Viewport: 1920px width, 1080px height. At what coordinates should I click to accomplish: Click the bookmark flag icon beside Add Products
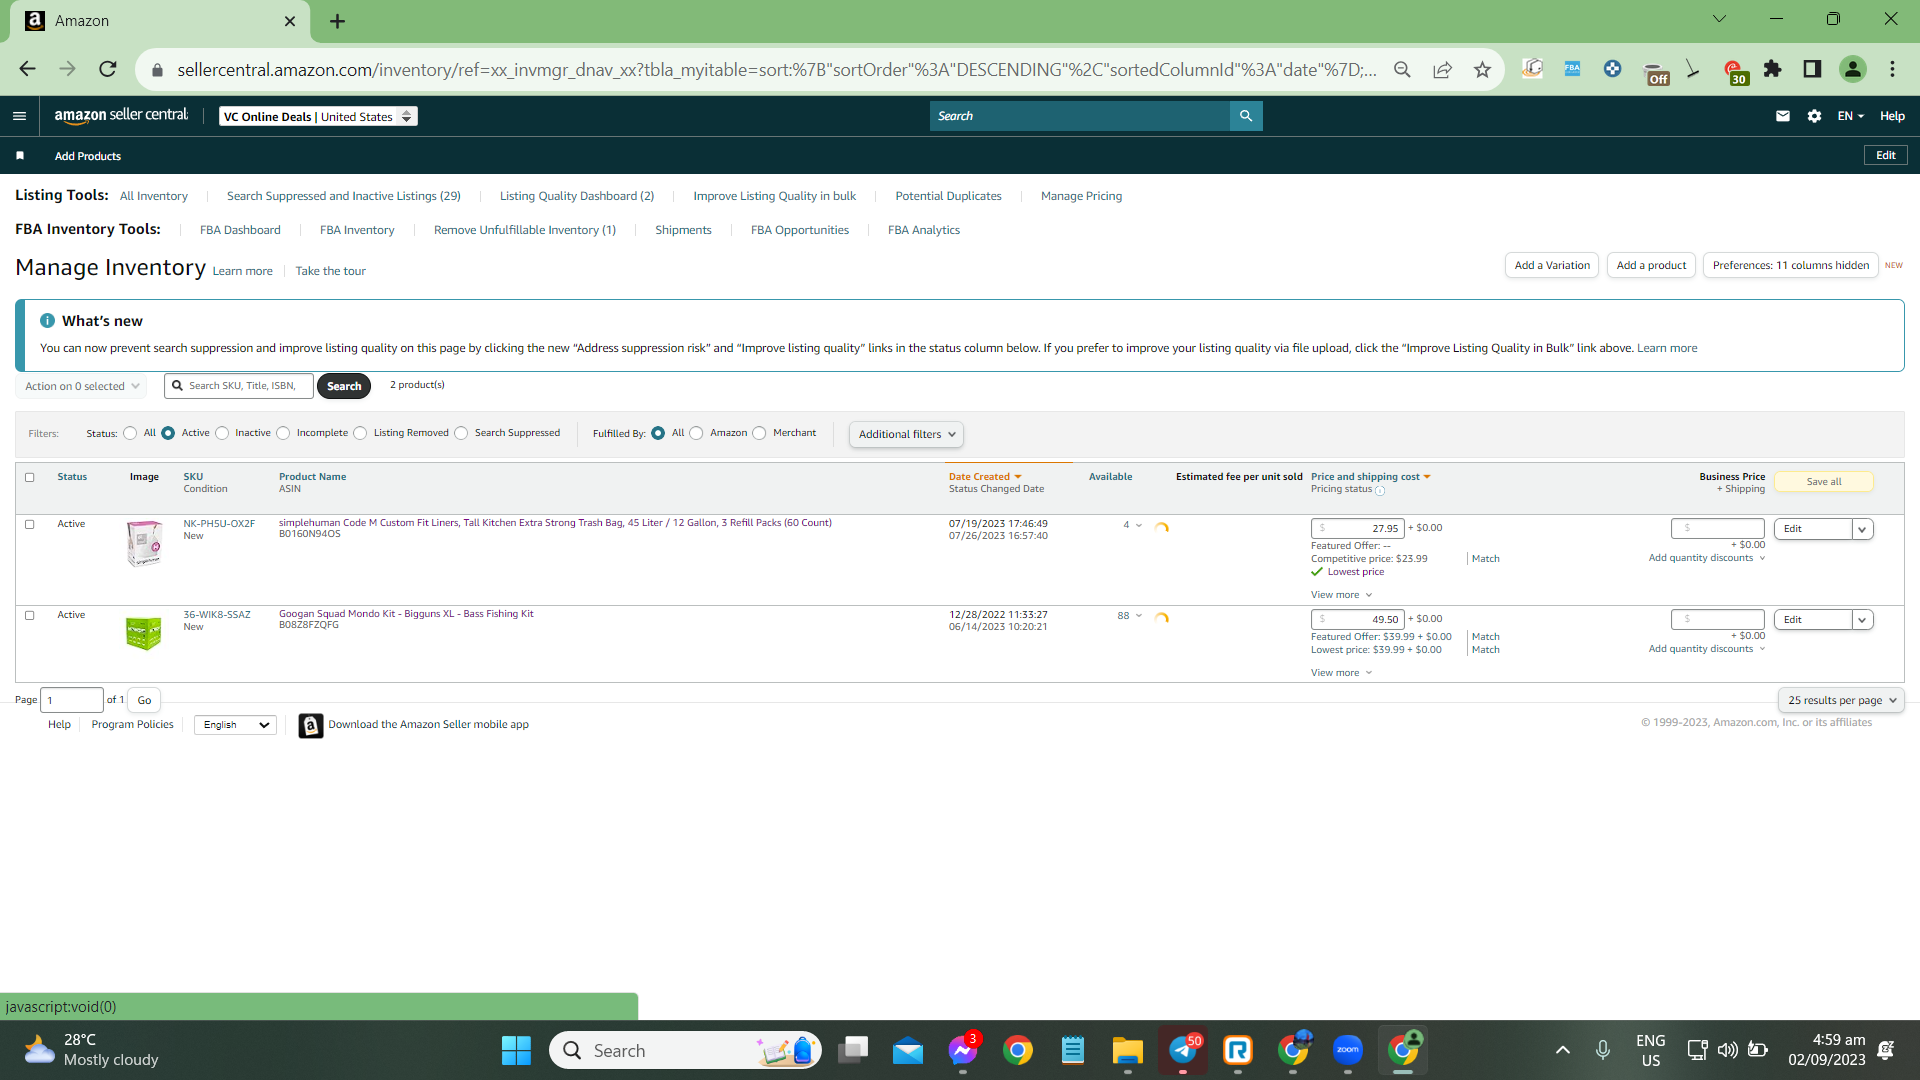[x=20, y=156]
